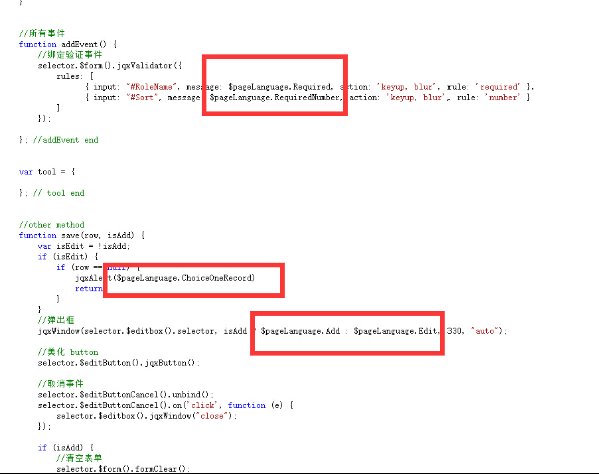Image resolution: width=599 pixels, height=474 pixels.
Task: Click $pageLanguage.Edit in jqxWindow call
Action: [395, 331]
